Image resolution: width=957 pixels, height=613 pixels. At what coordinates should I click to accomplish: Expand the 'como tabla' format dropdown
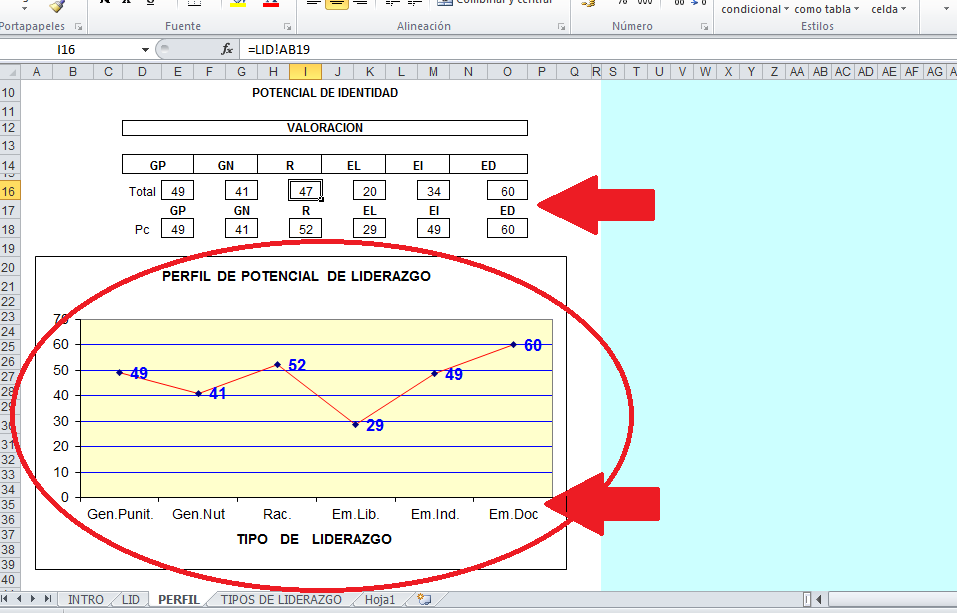pos(857,10)
